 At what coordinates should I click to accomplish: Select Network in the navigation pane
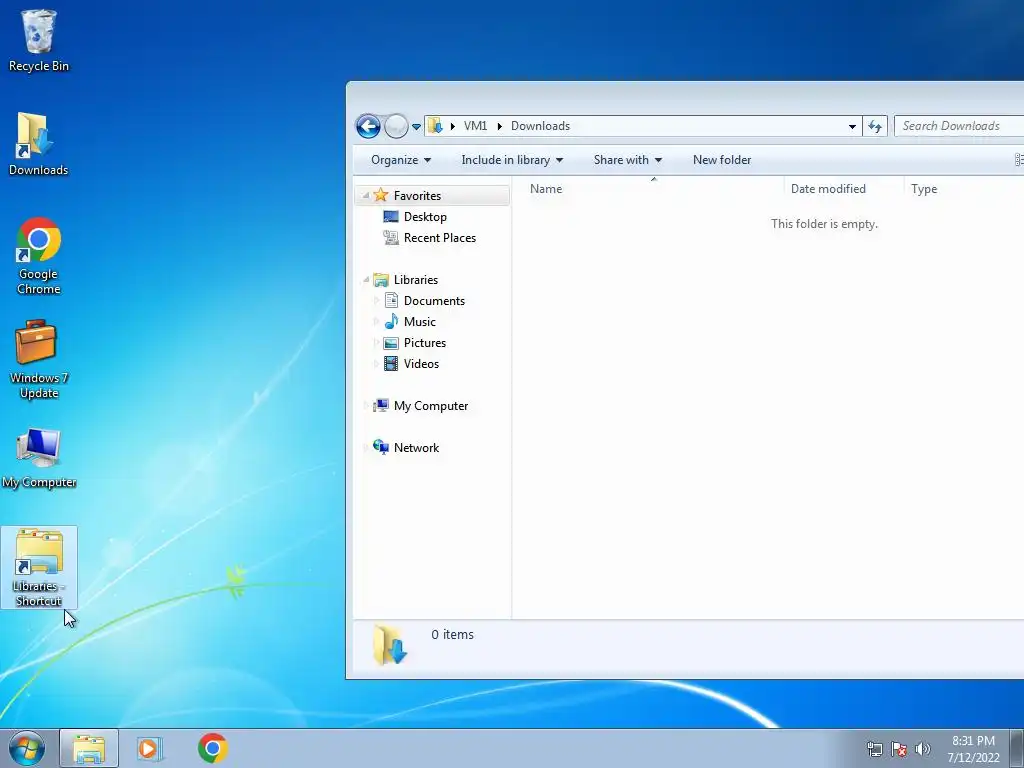[x=416, y=448]
